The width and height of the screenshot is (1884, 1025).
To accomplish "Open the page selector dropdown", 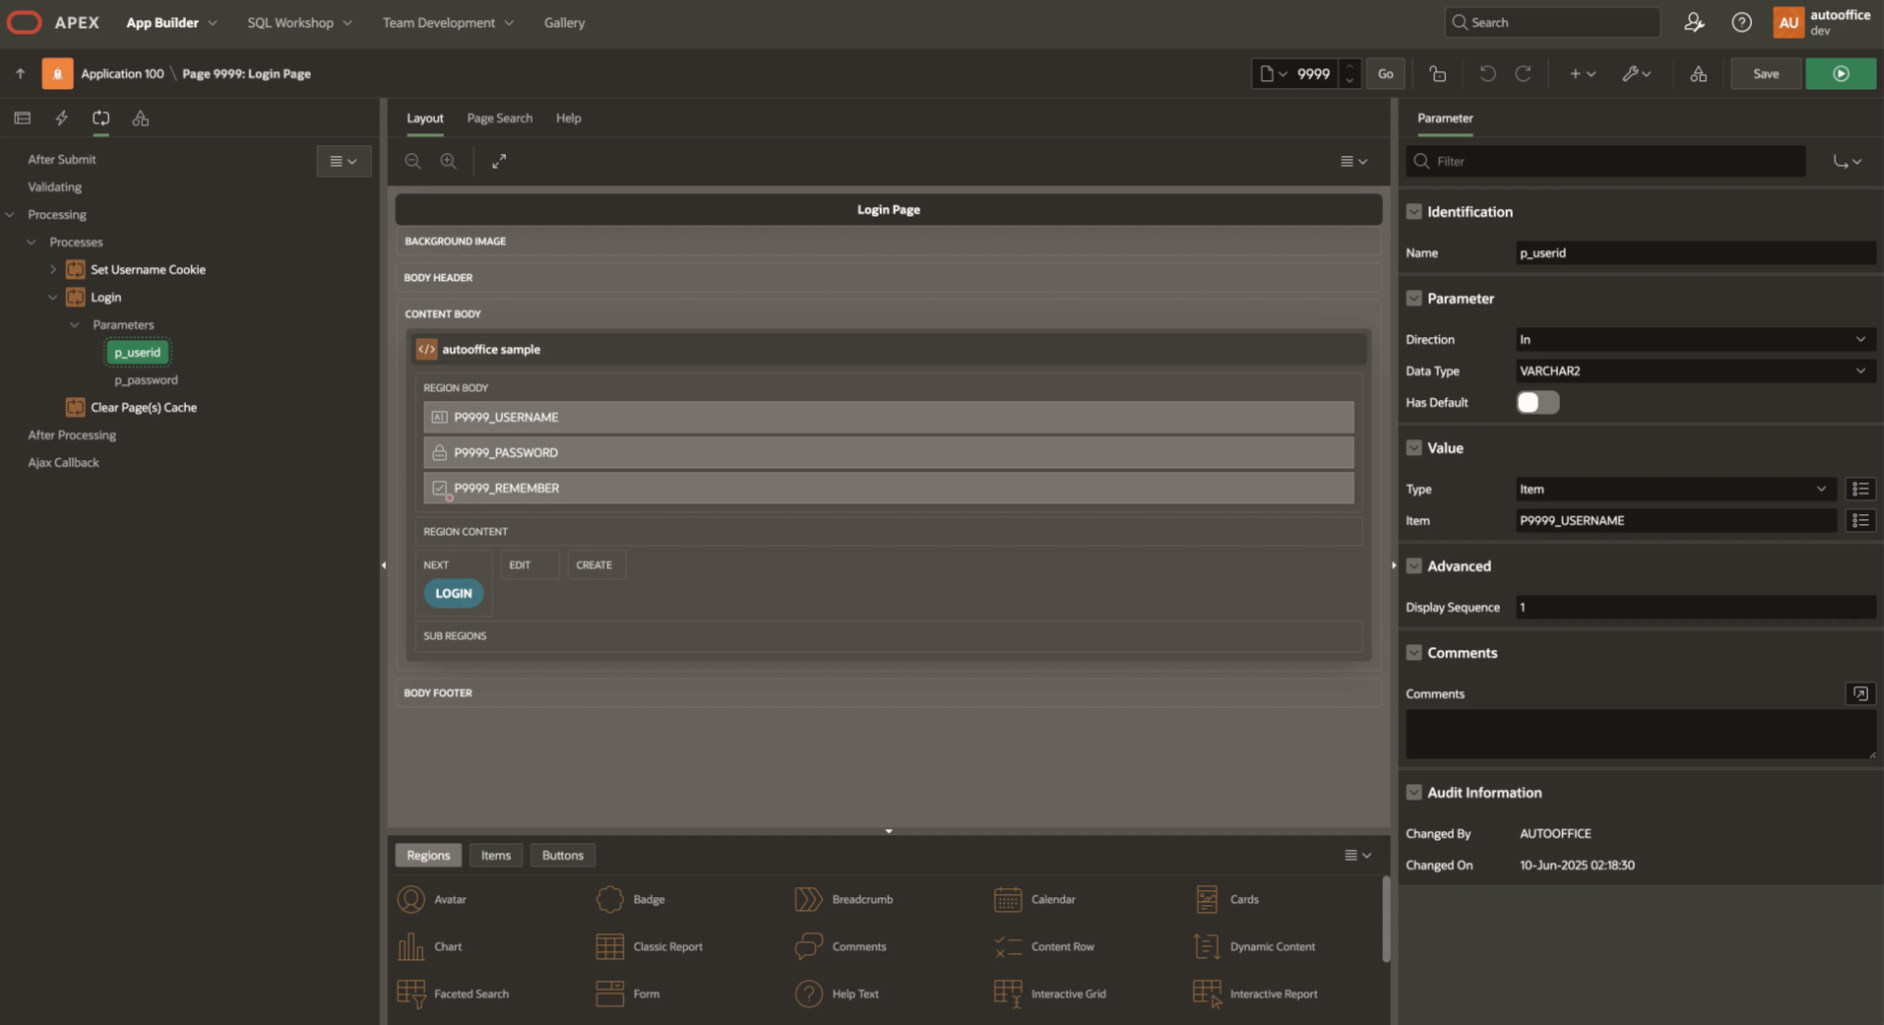I will tap(1273, 74).
